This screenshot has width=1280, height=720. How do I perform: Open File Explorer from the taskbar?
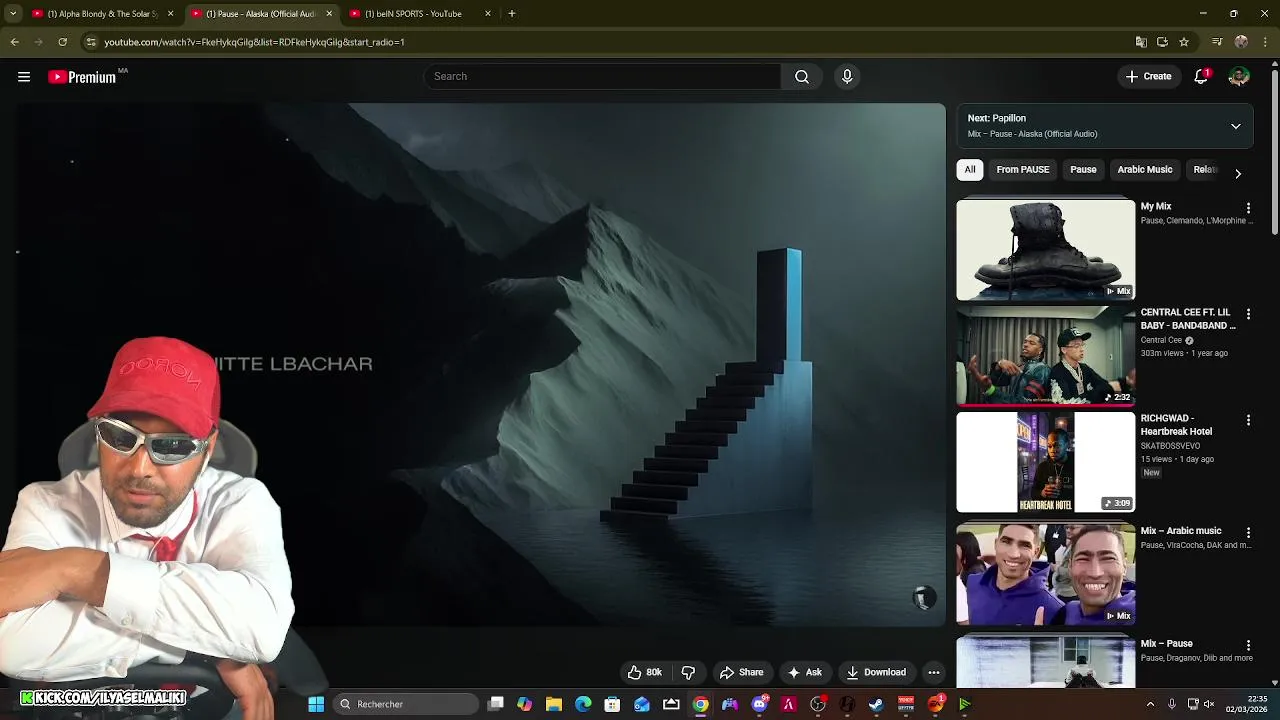554,704
